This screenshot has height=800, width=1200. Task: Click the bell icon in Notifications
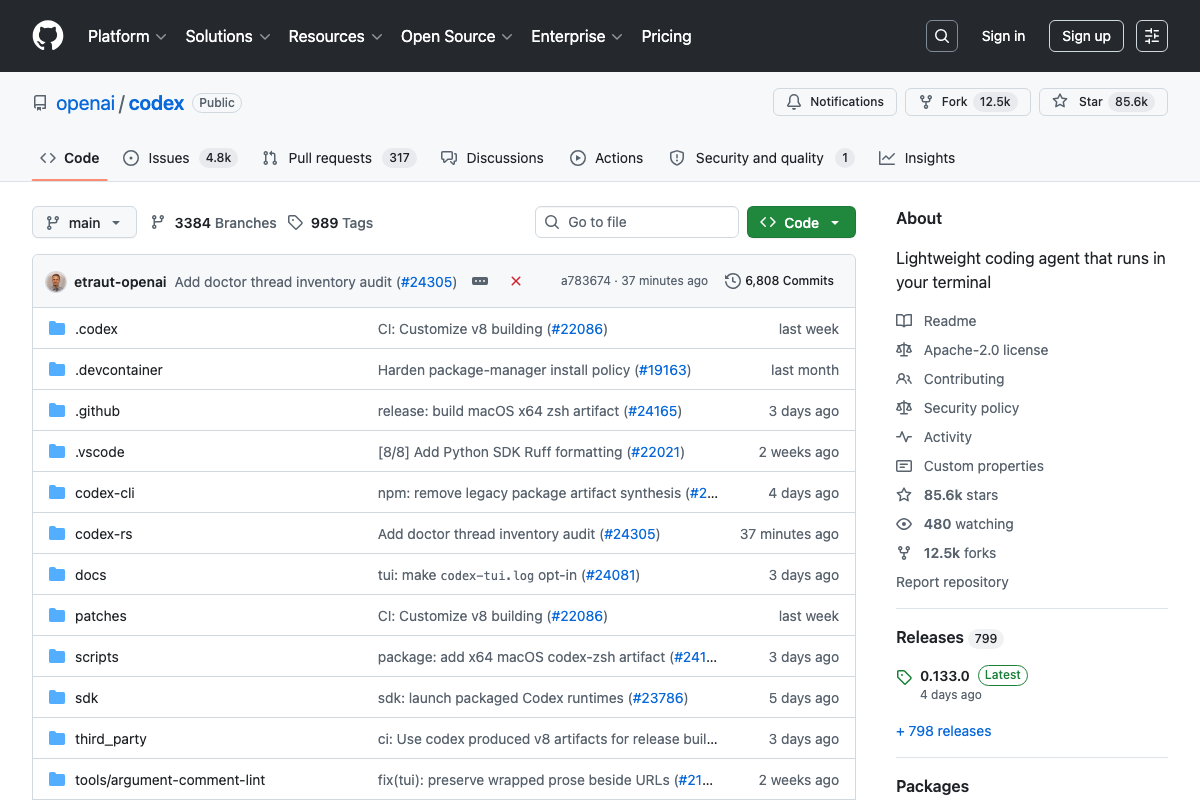pyautogui.click(x=794, y=102)
